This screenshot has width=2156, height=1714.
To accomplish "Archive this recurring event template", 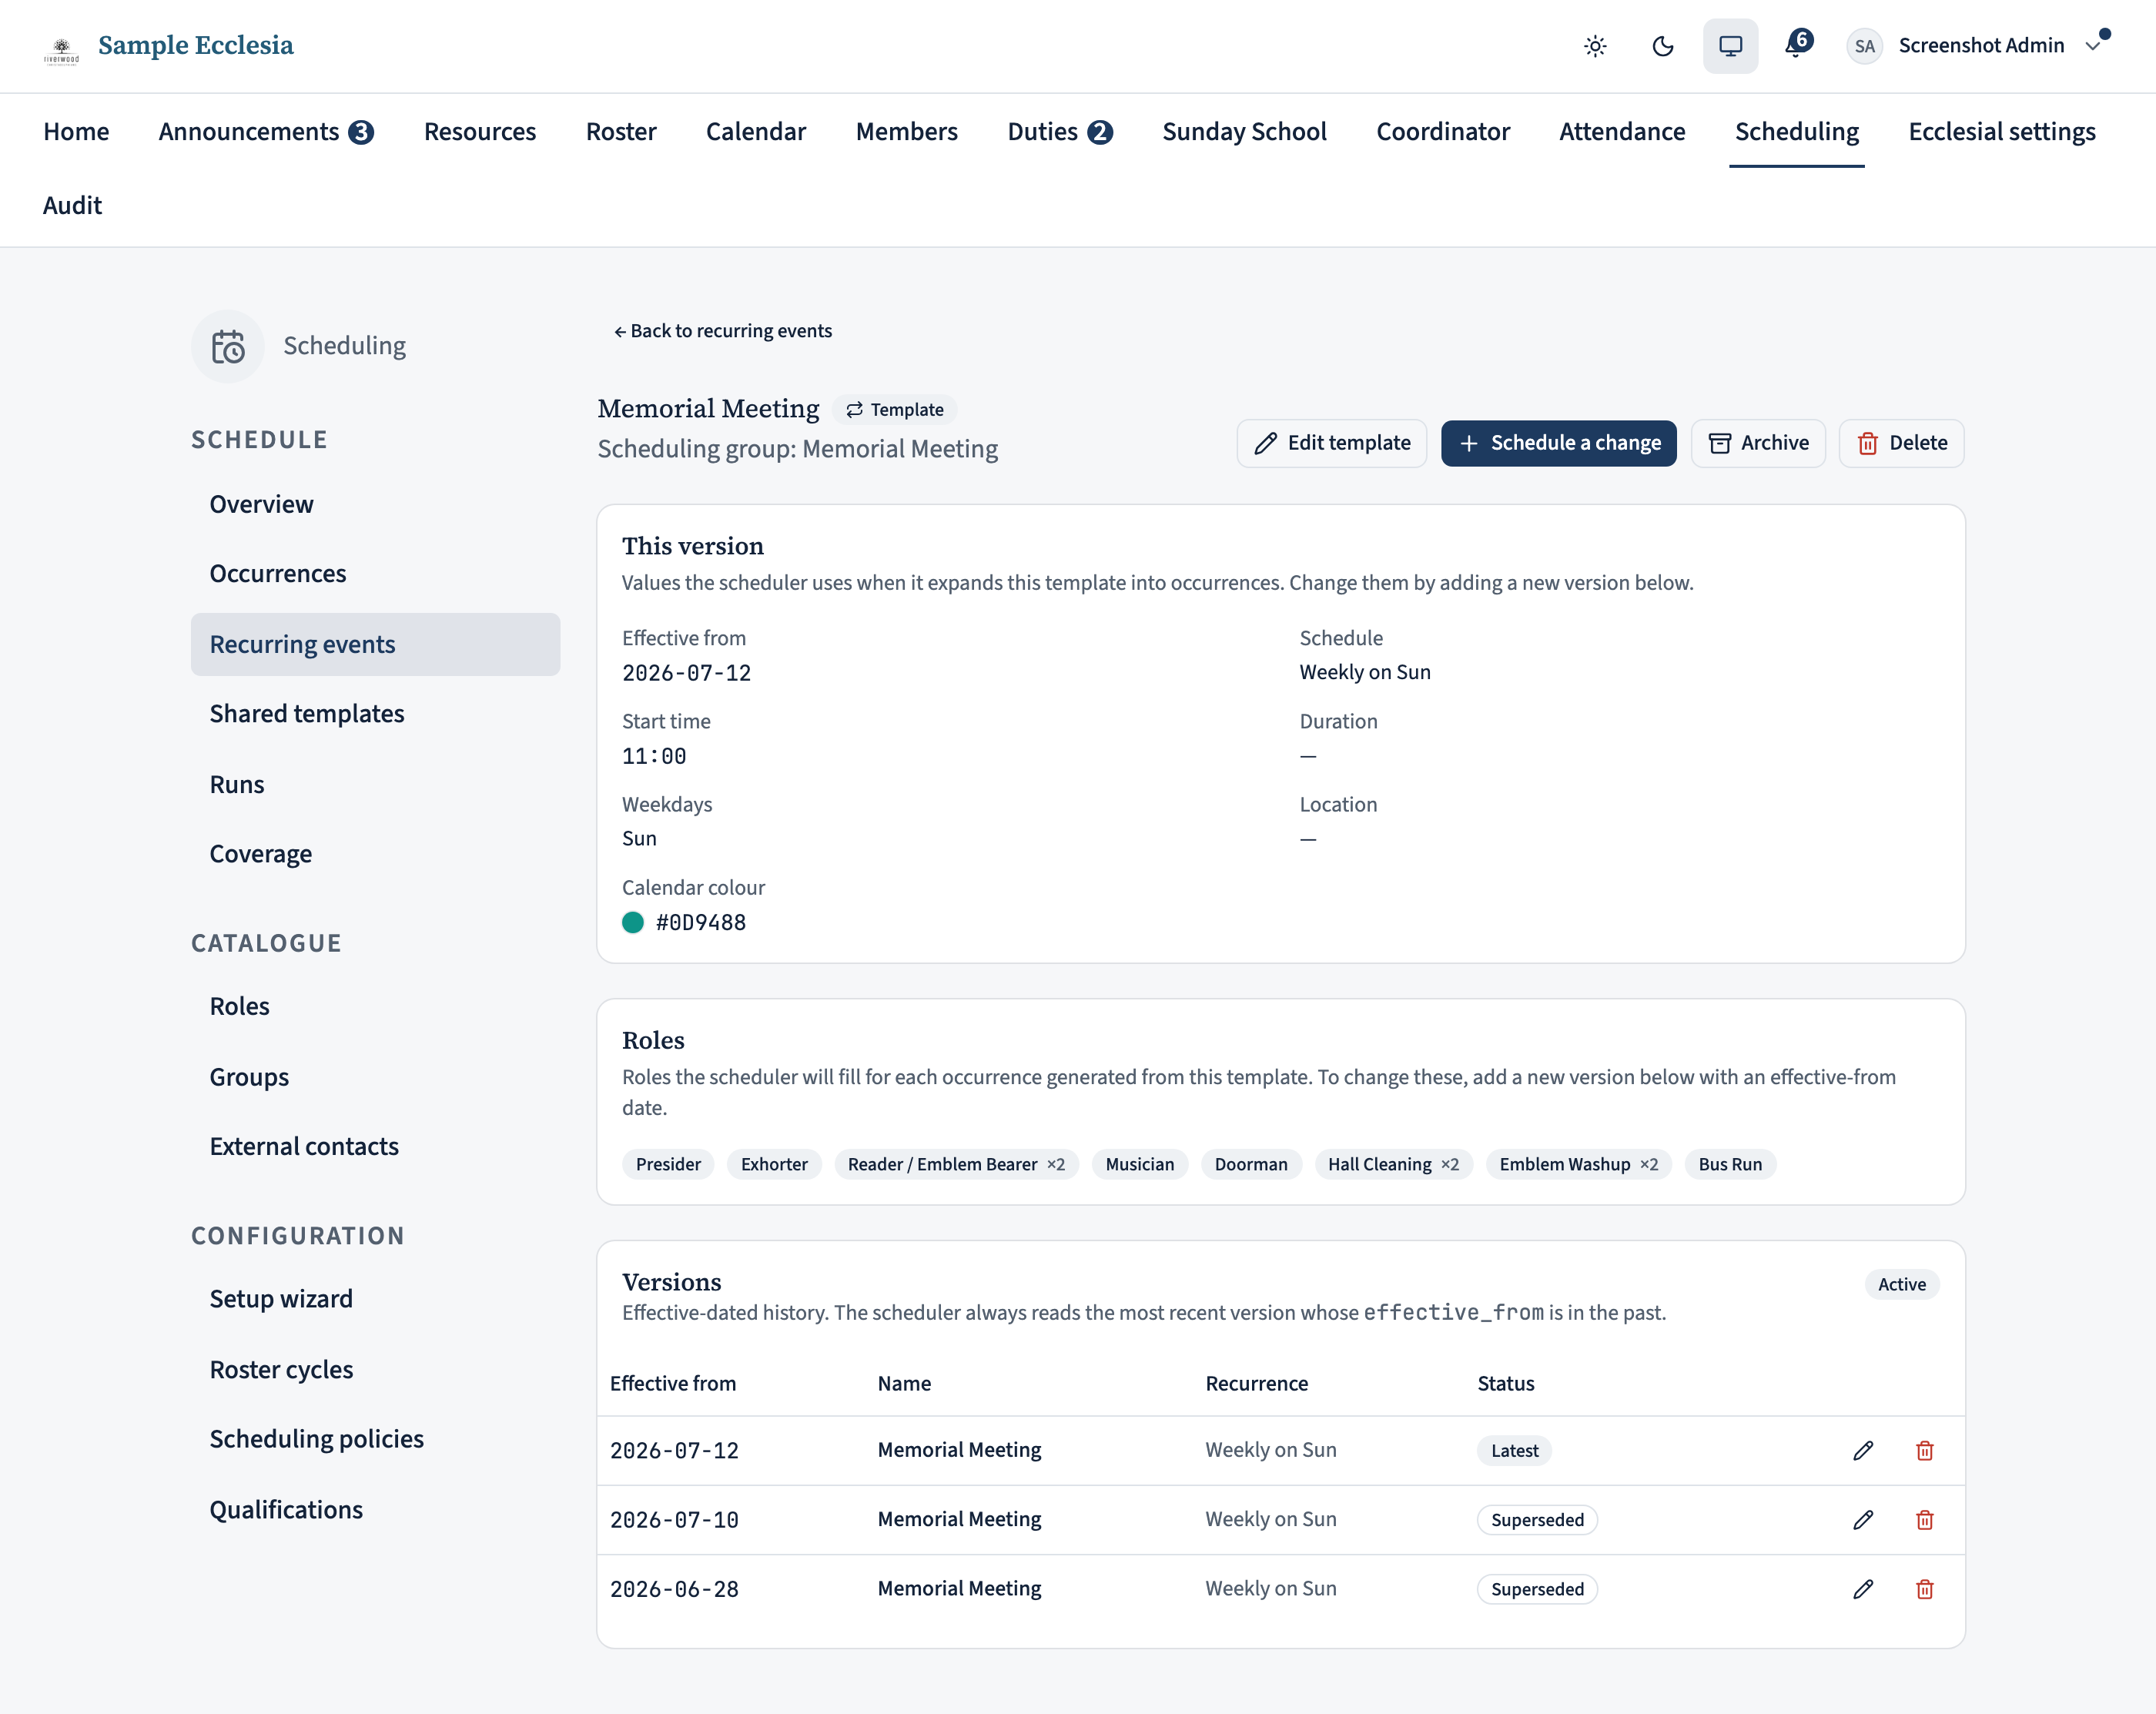I will pyautogui.click(x=1757, y=443).
